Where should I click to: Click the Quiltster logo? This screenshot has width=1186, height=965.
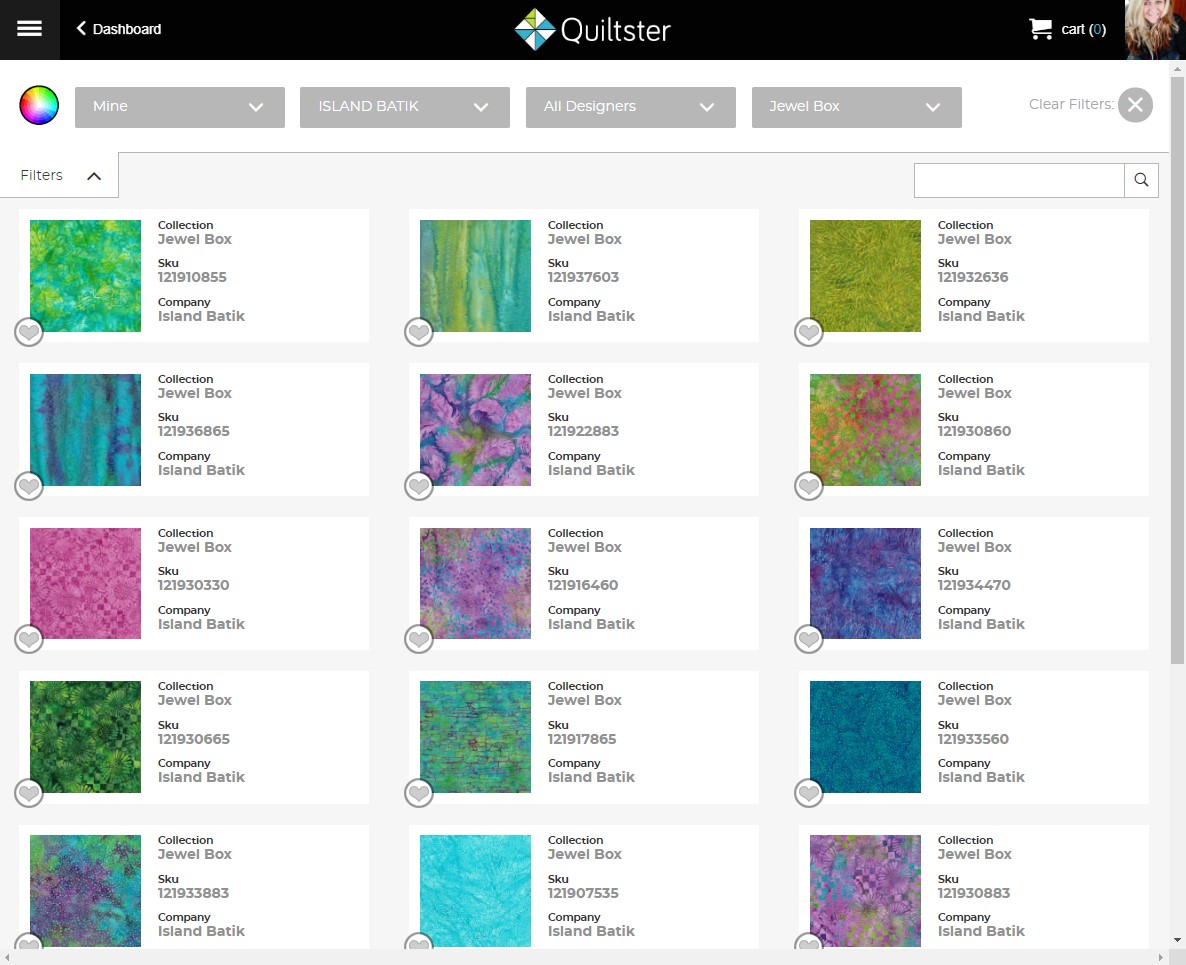(x=592, y=29)
